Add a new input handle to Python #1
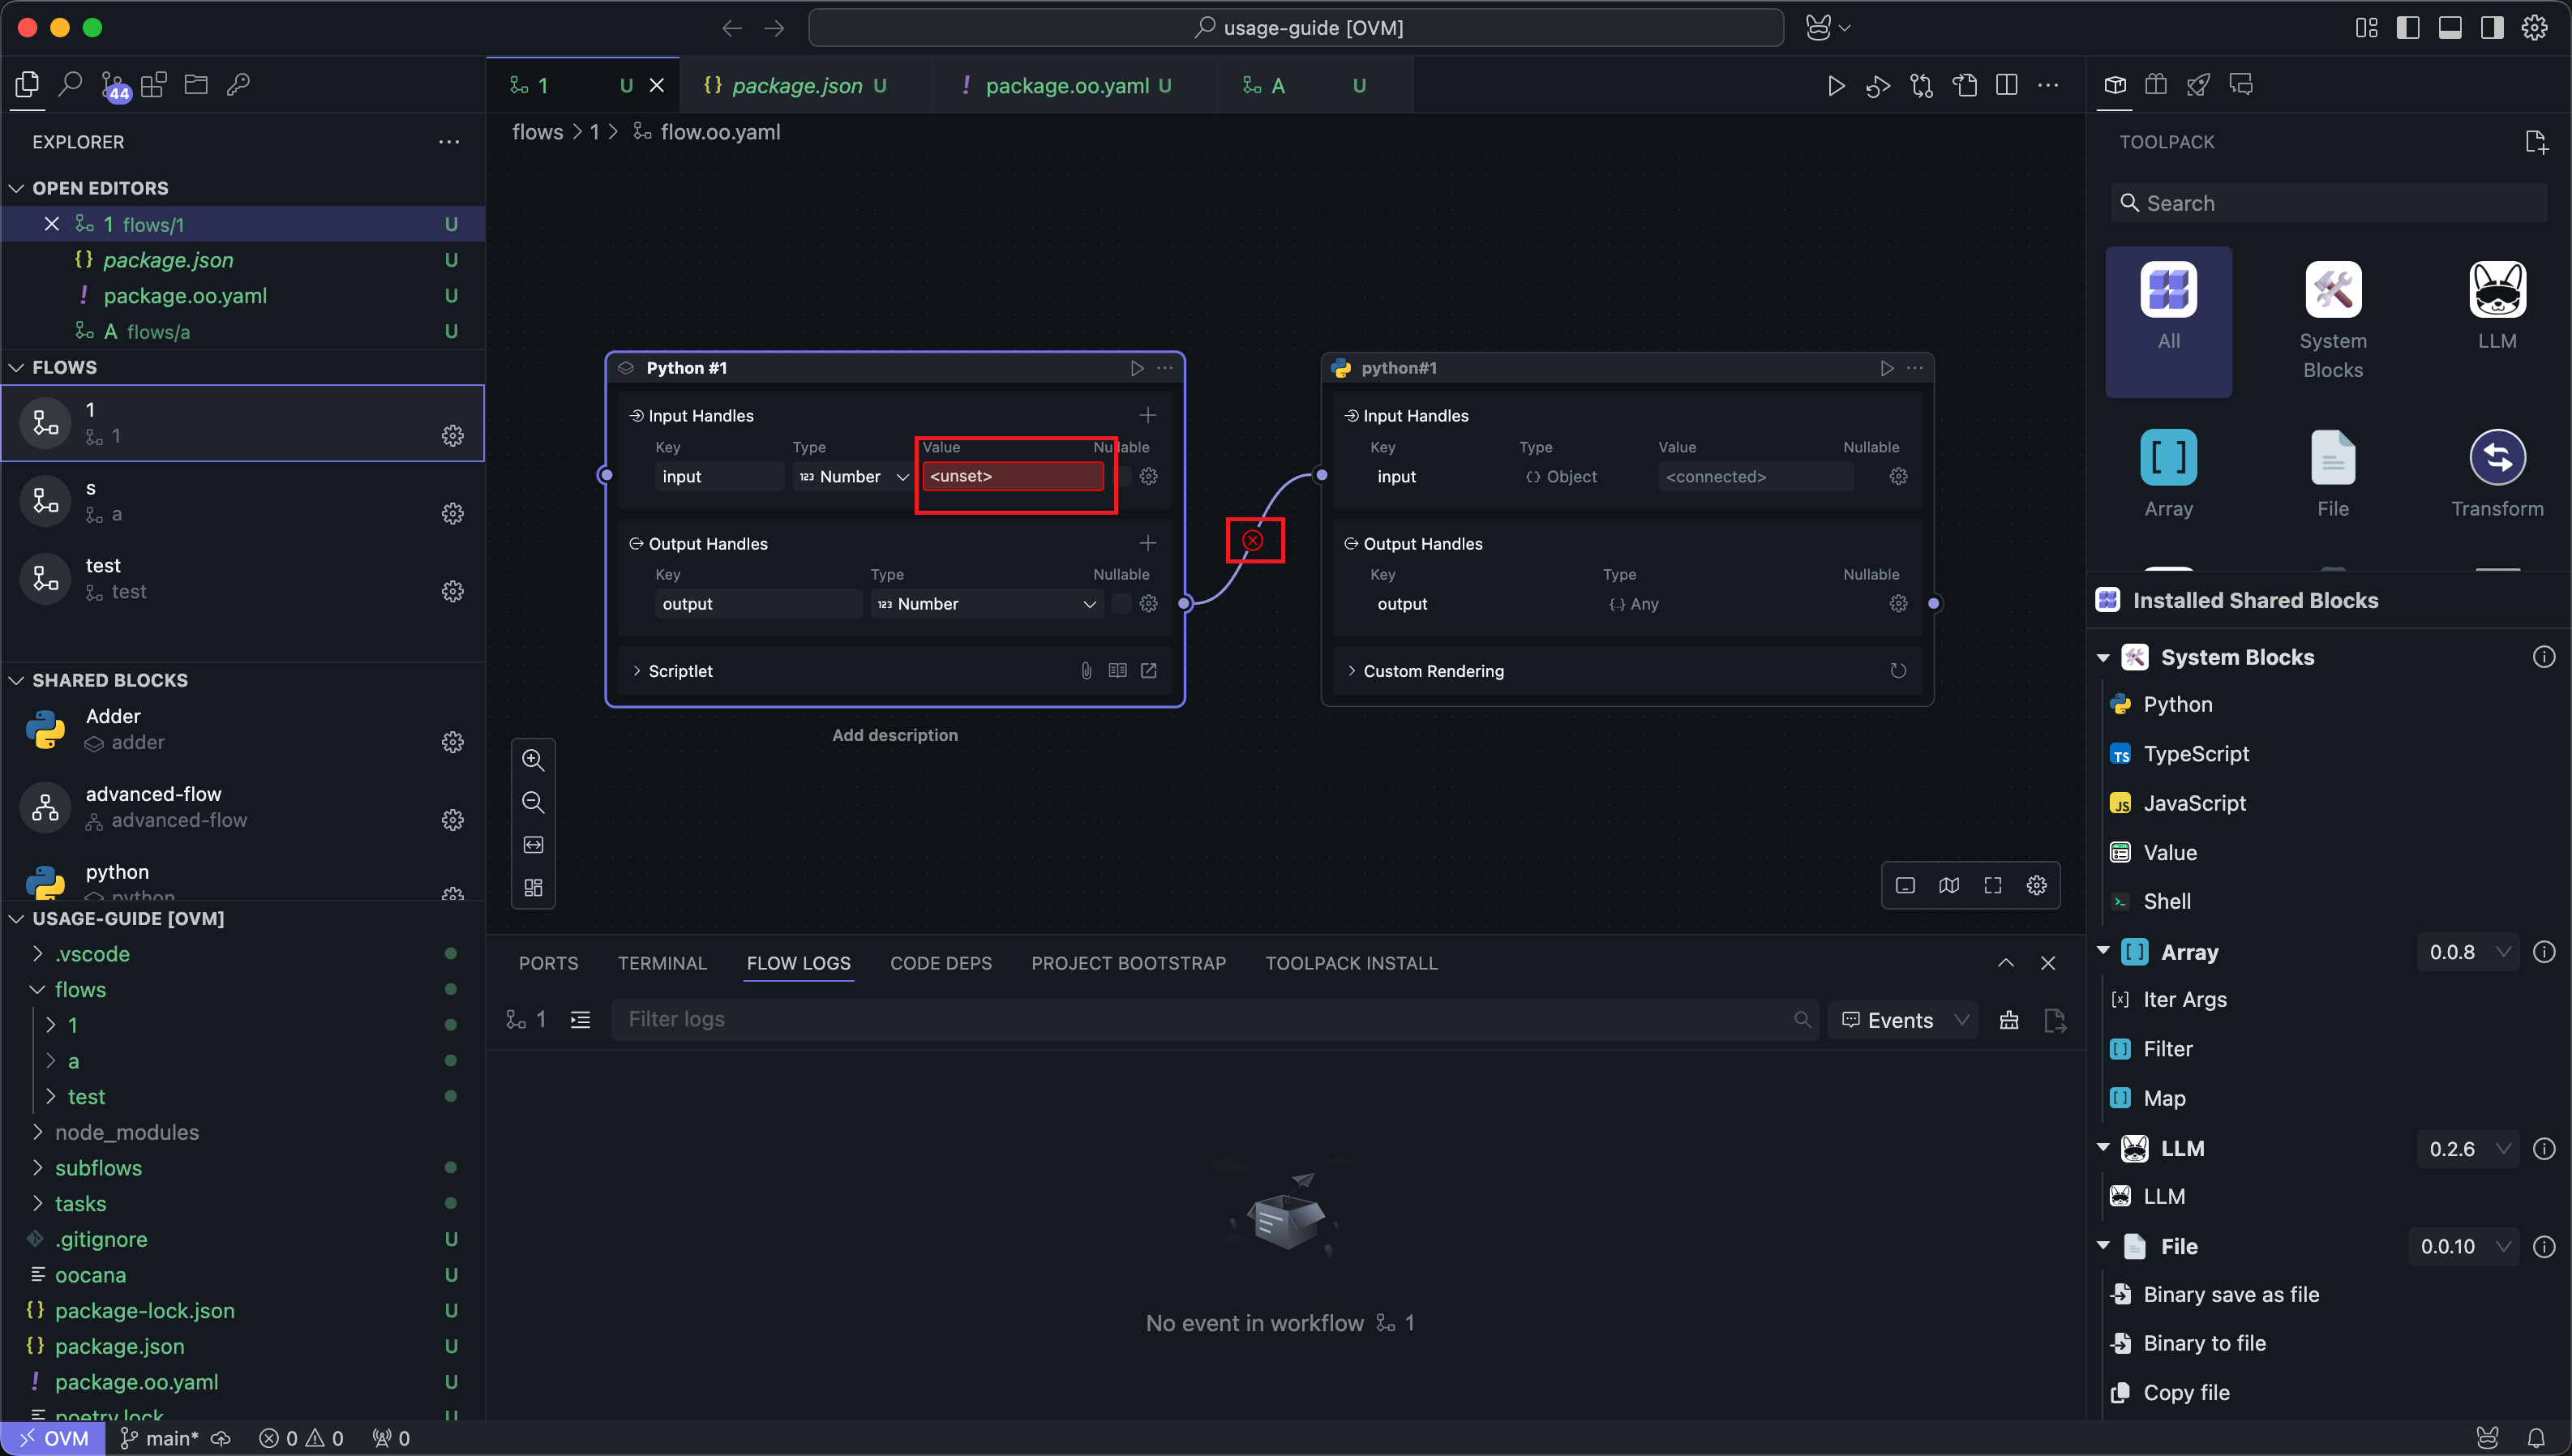This screenshot has width=2572, height=1456. point(1148,415)
